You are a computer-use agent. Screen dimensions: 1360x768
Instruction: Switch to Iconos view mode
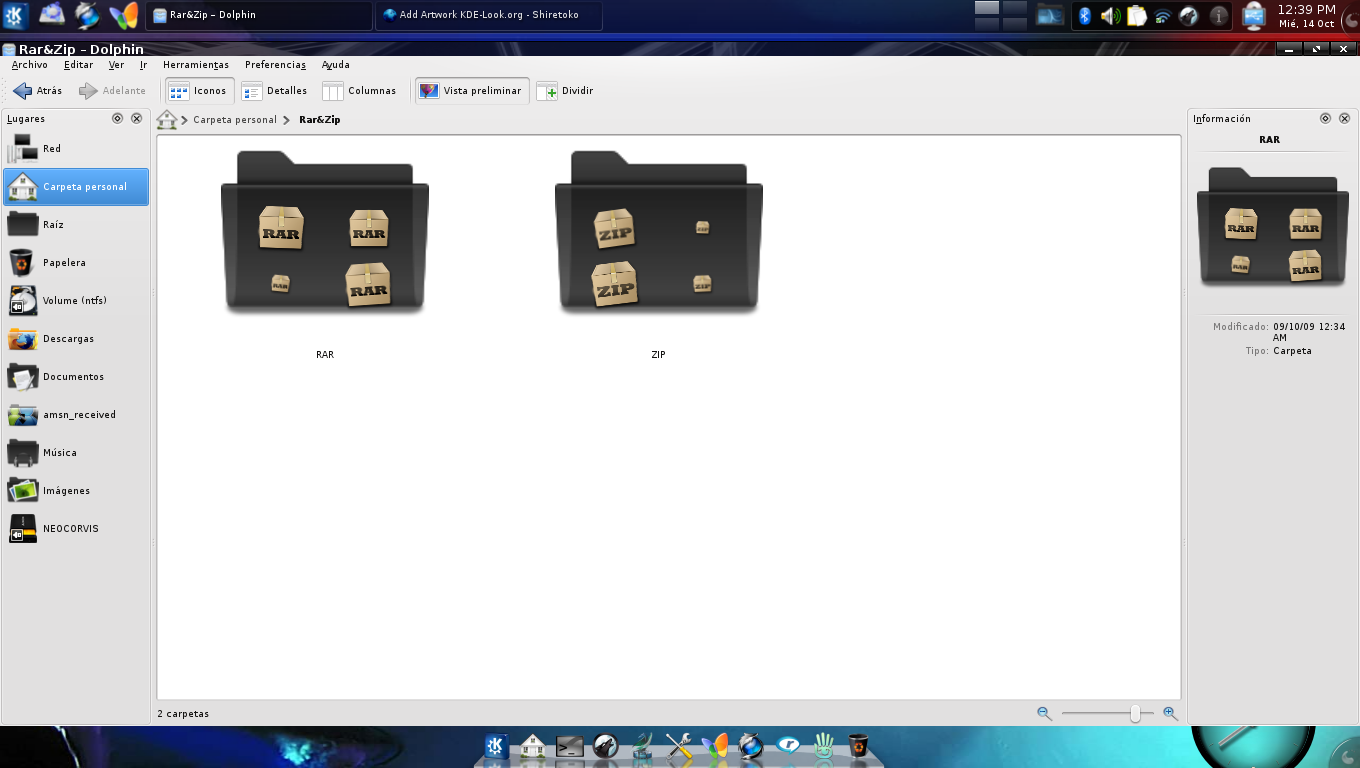pyautogui.click(x=199, y=91)
